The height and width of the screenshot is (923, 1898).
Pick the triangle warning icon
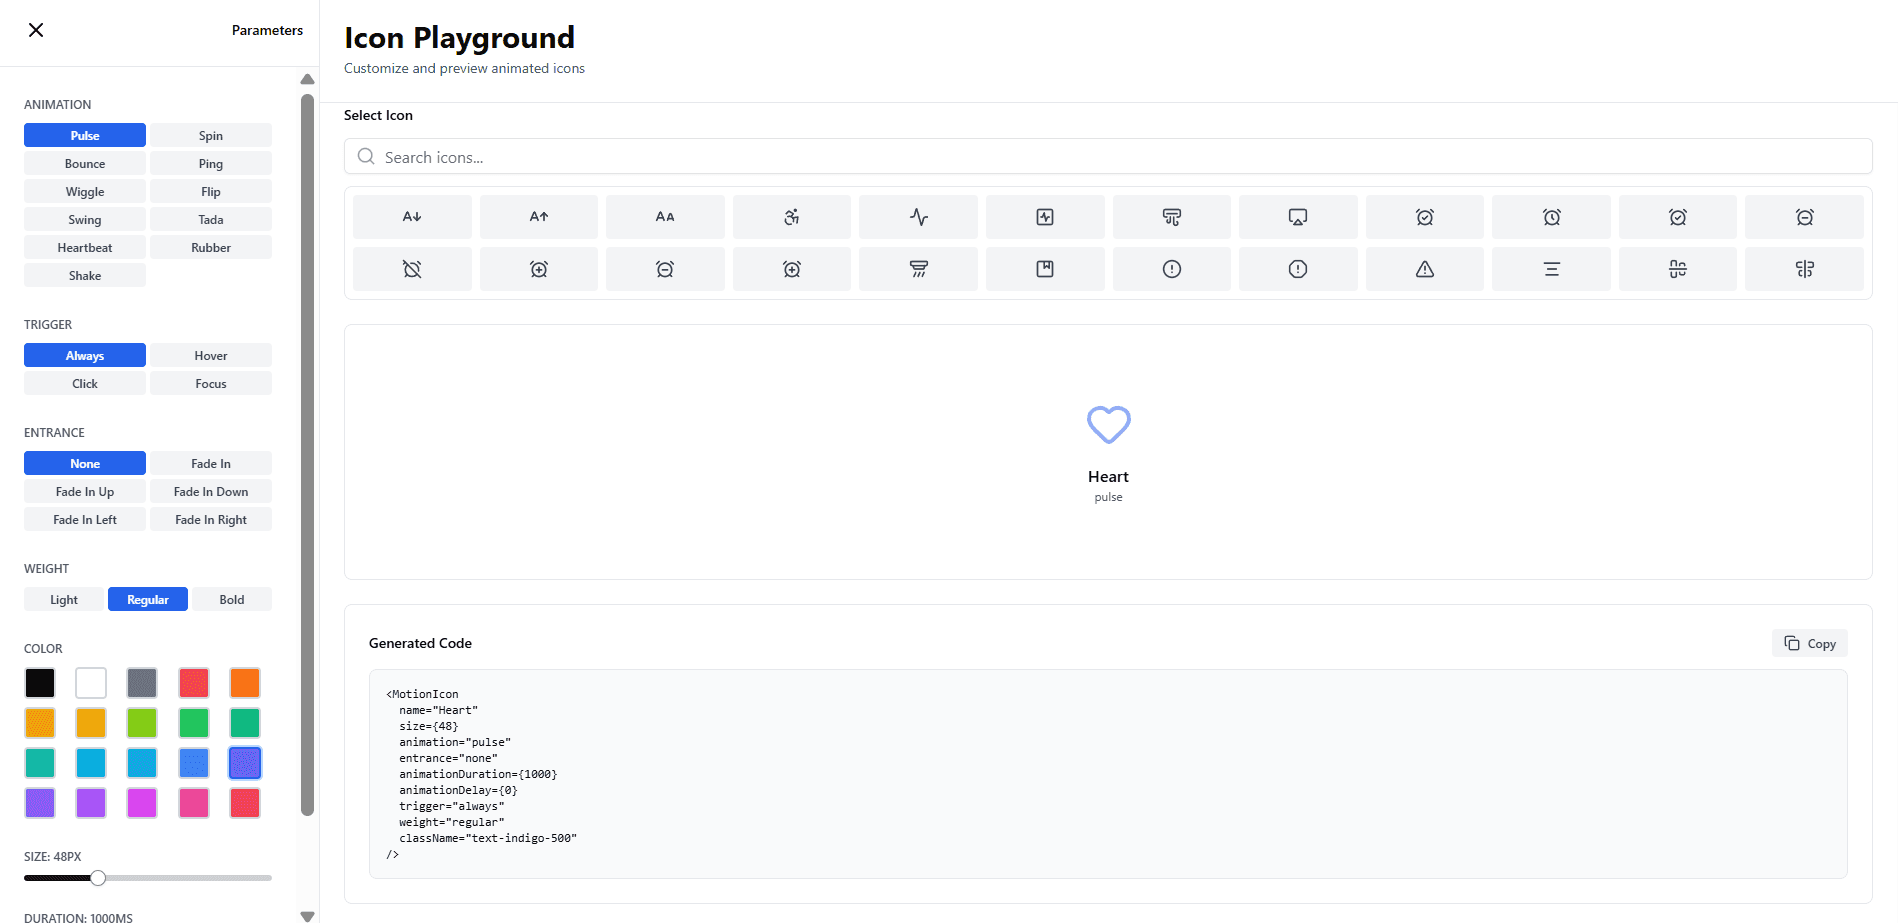tap(1425, 268)
